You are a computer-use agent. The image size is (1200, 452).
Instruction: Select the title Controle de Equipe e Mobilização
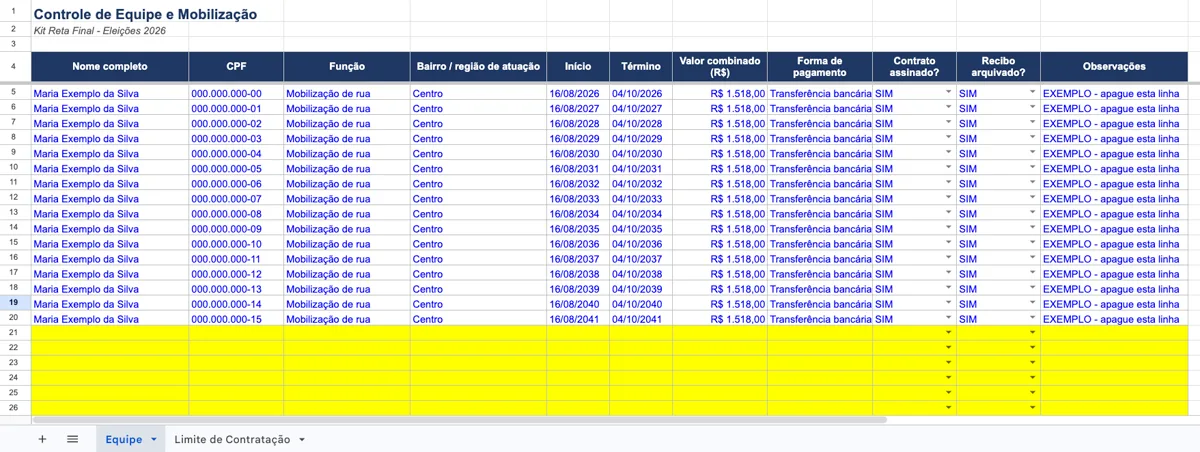[145, 15]
